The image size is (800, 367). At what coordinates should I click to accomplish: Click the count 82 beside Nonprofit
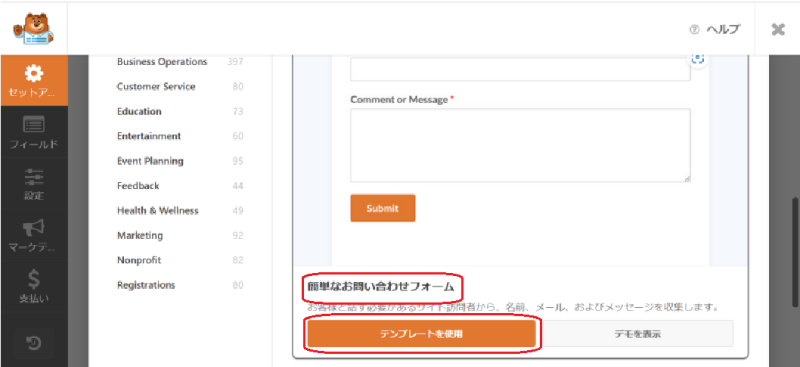click(x=238, y=260)
